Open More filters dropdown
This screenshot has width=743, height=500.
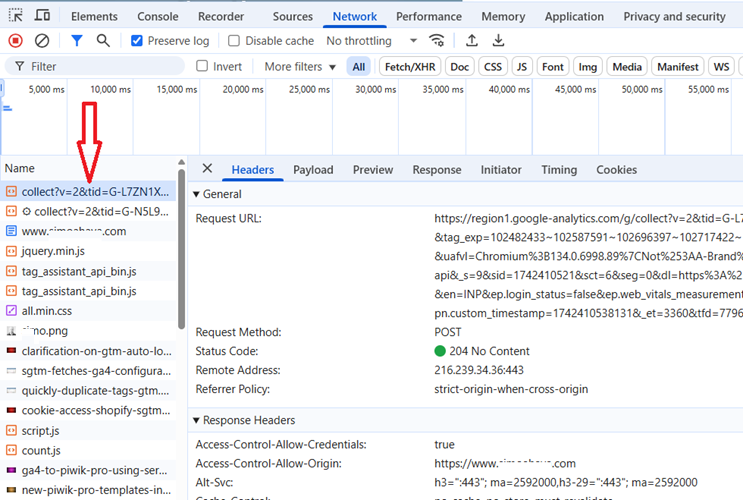pyautogui.click(x=300, y=67)
